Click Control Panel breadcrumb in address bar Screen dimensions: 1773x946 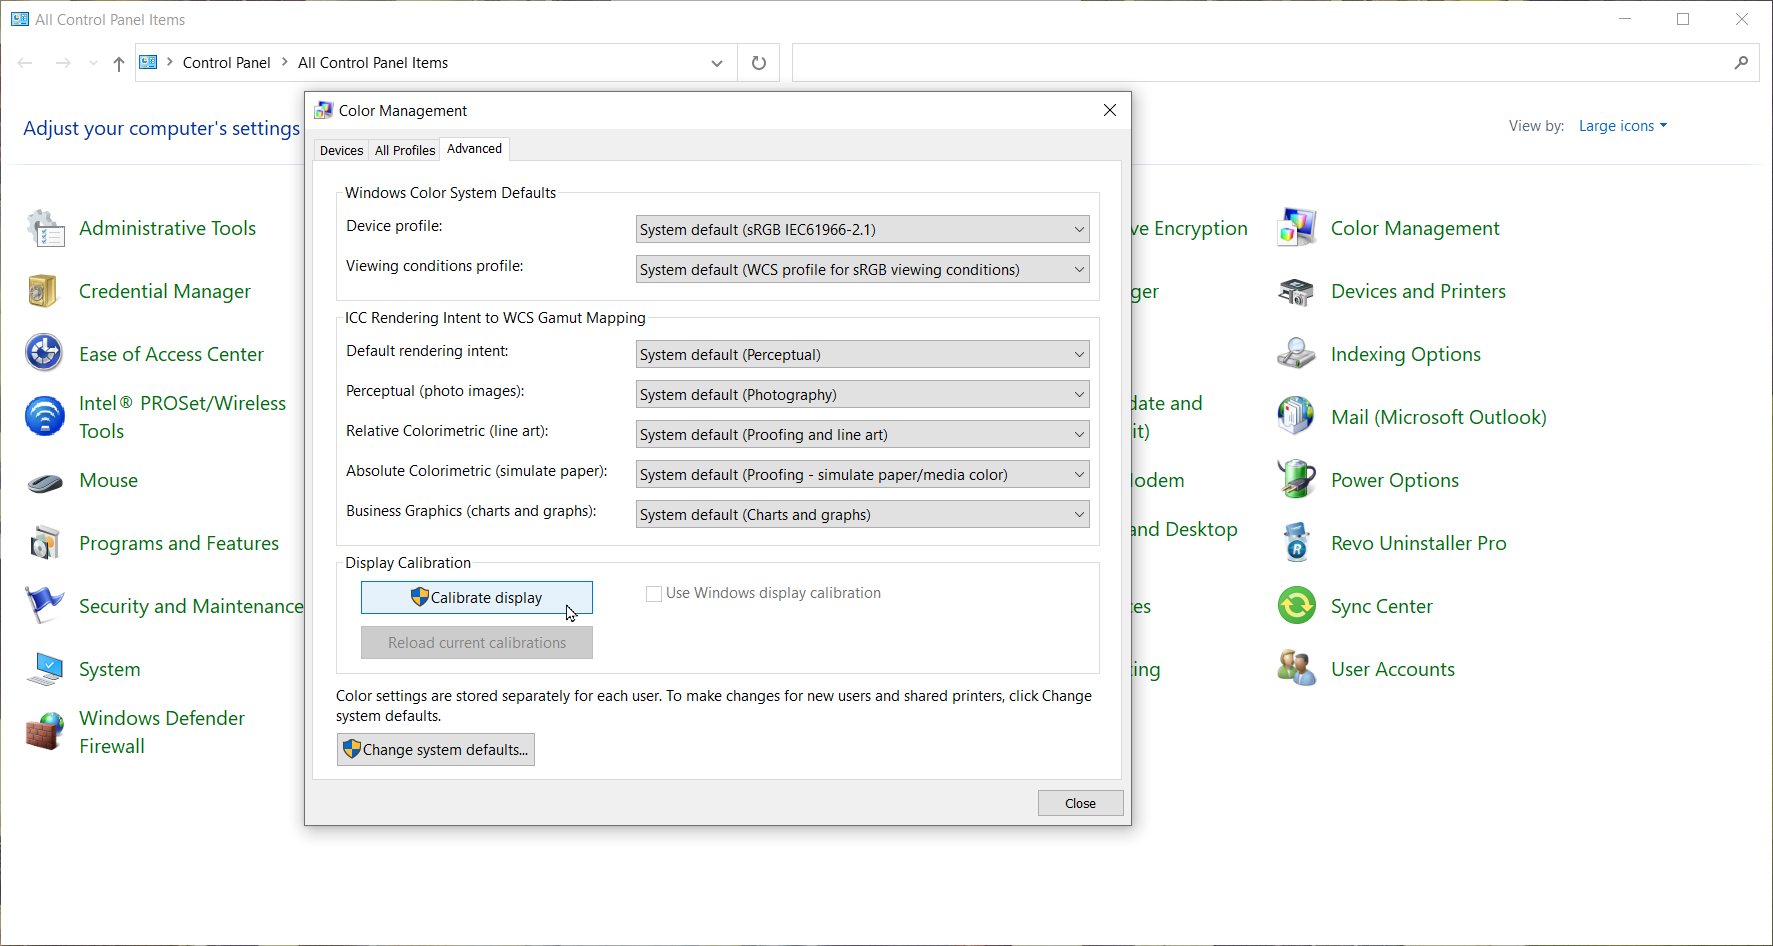pos(226,63)
